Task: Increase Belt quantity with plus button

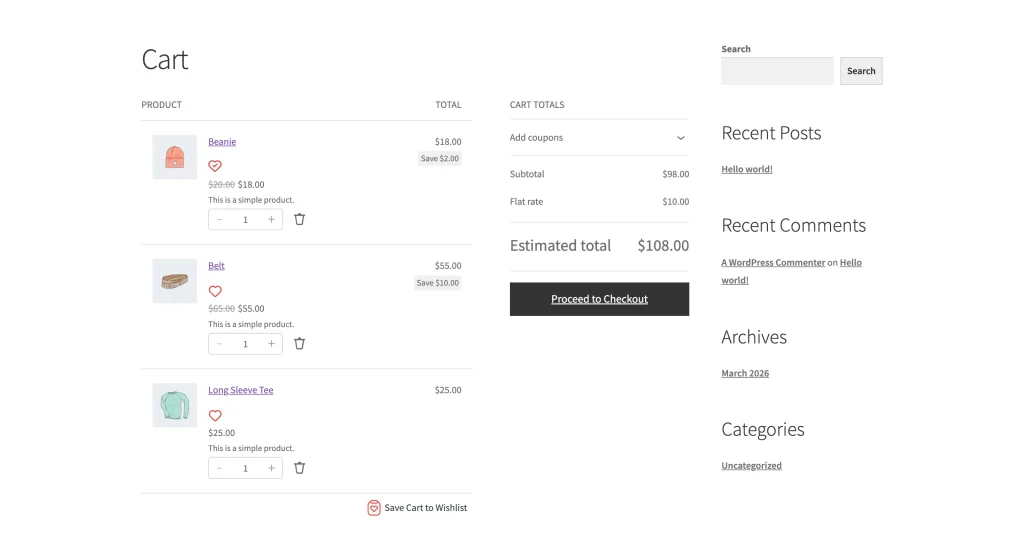Action: (271, 343)
